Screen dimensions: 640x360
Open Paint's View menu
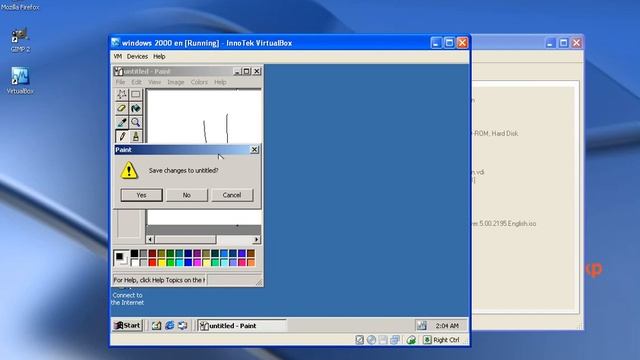point(154,82)
